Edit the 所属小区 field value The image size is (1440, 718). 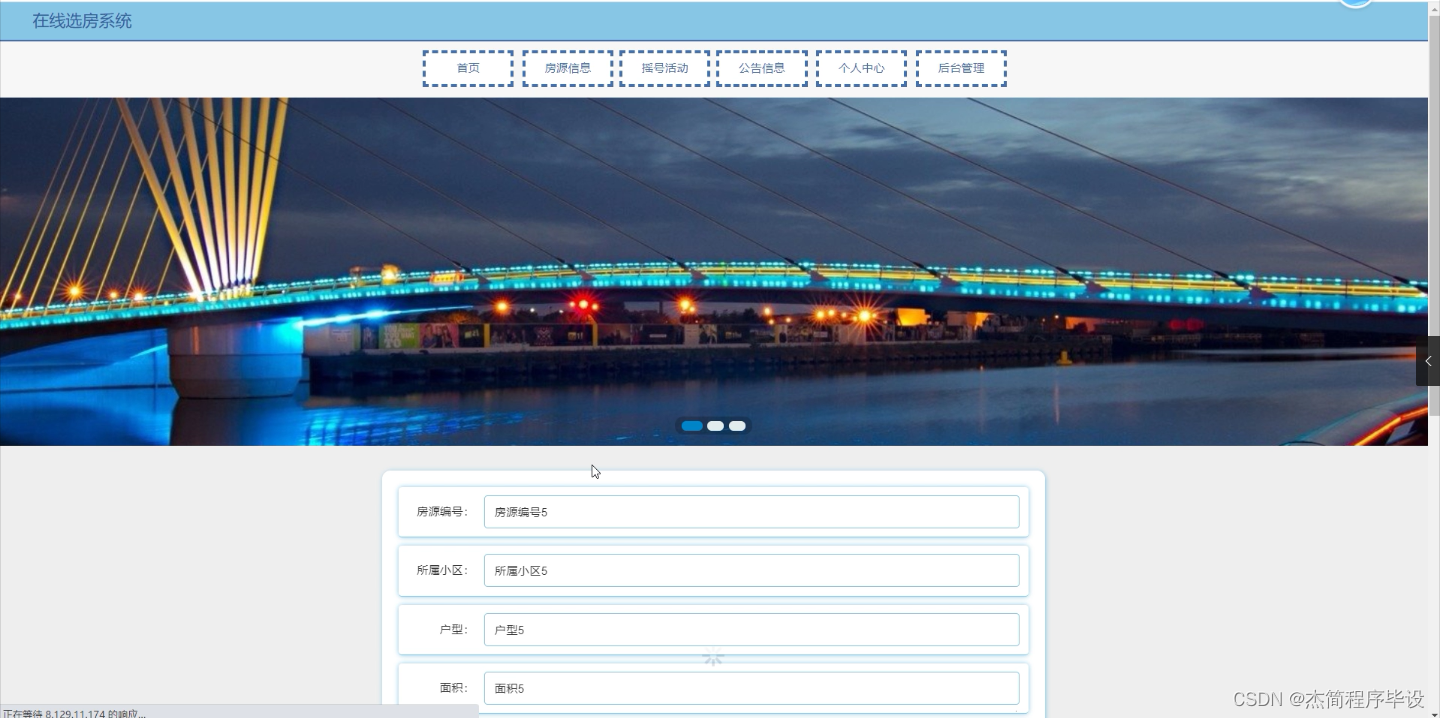pyautogui.click(x=750, y=570)
